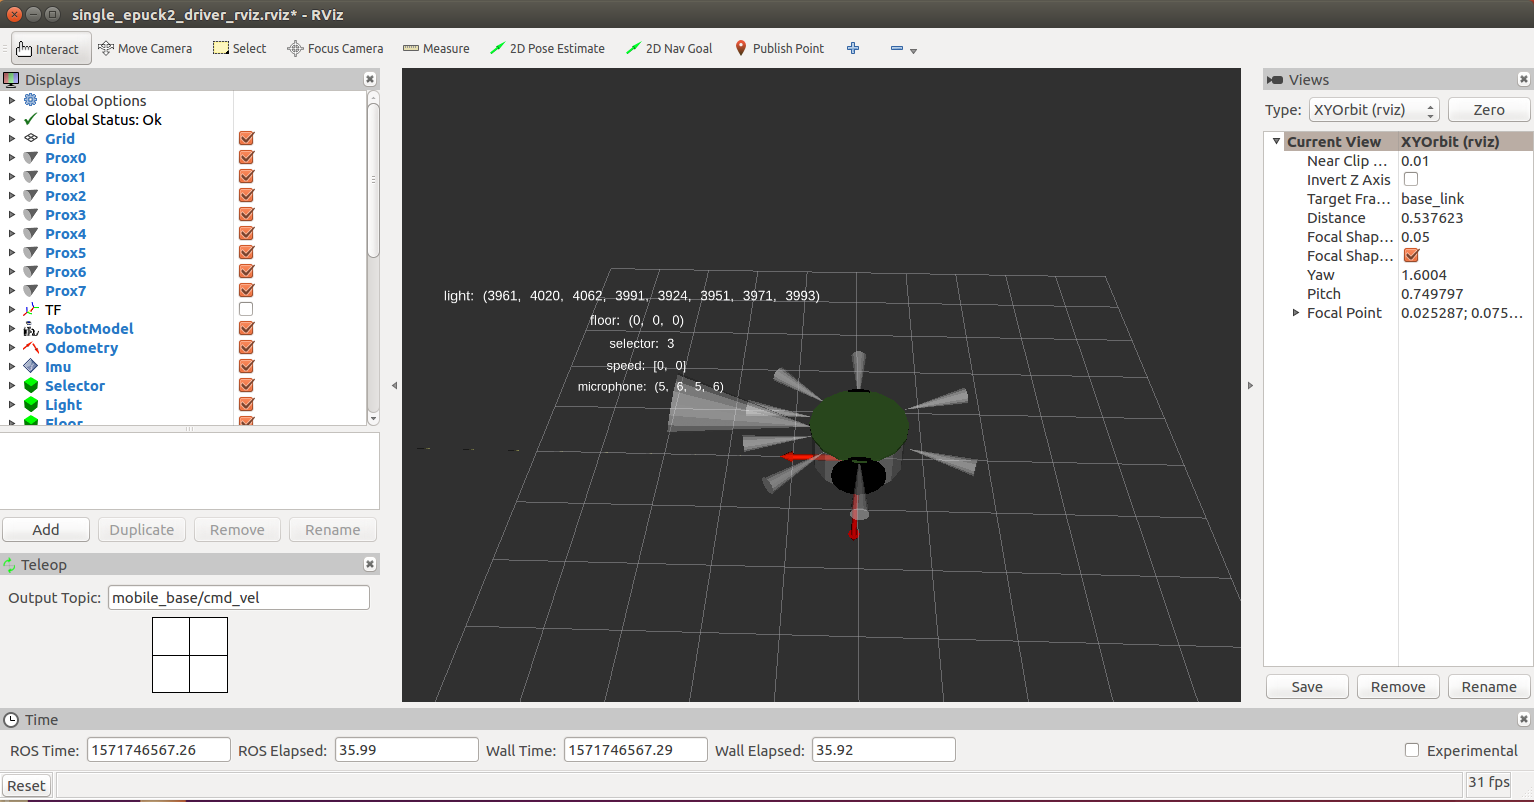Image resolution: width=1534 pixels, height=802 pixels.
Task: Select the Odometry display entry
Action: click(81, 348)
